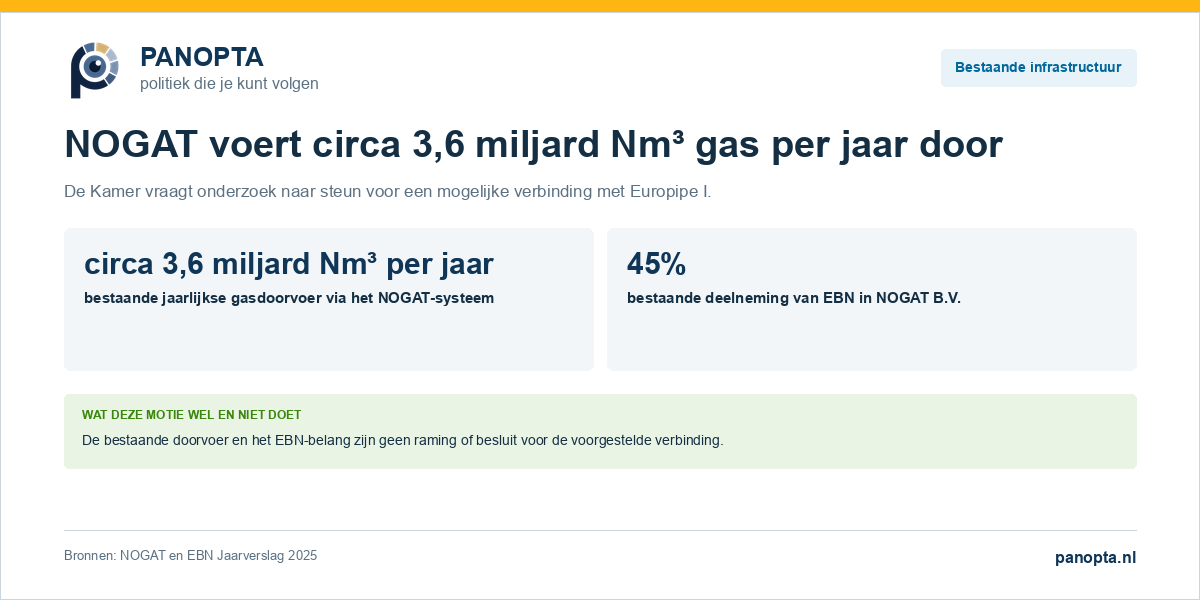The height and width of the screenshot is (600, 1200).
Task: Open the gas throughput statistic card
Action: click(x=329, y=300)
